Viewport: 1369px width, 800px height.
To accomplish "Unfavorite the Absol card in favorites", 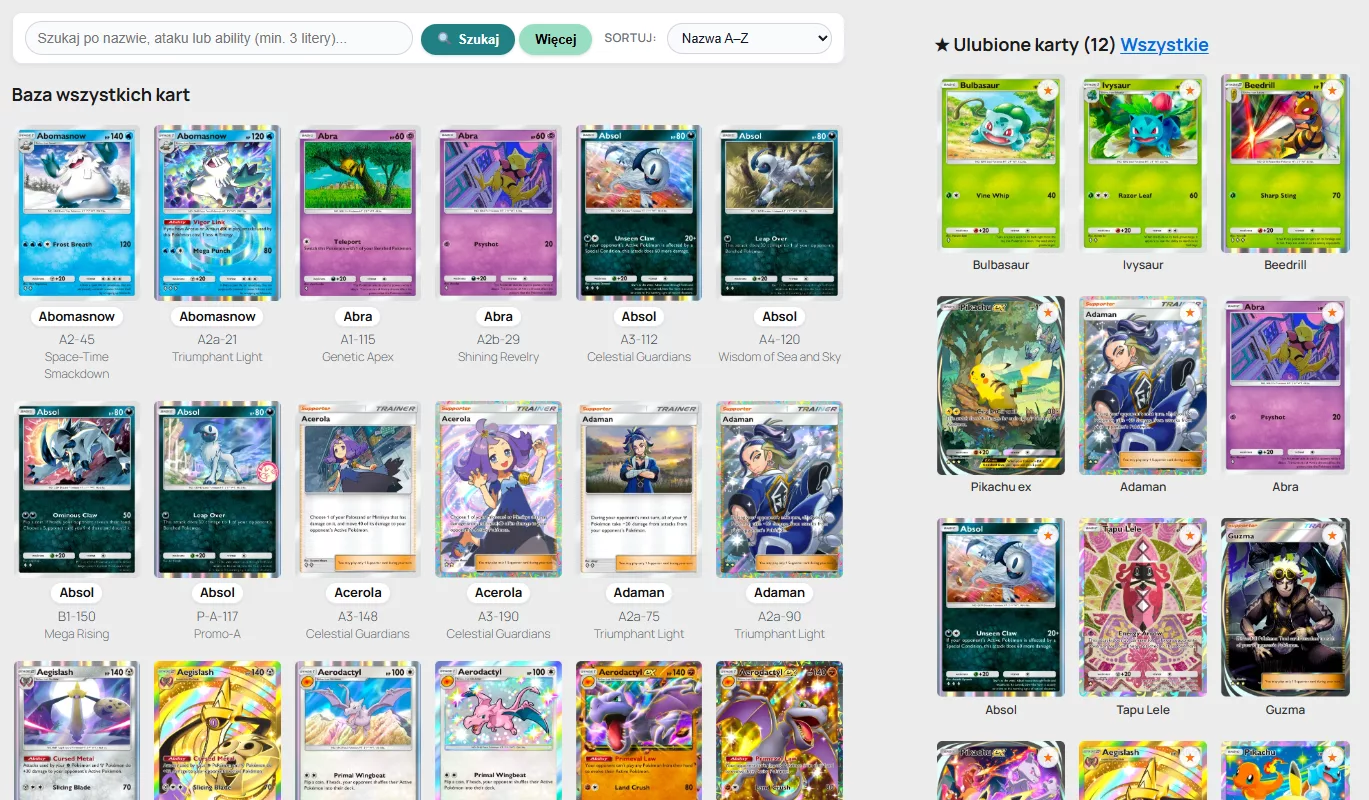I will coord(1048,535).
